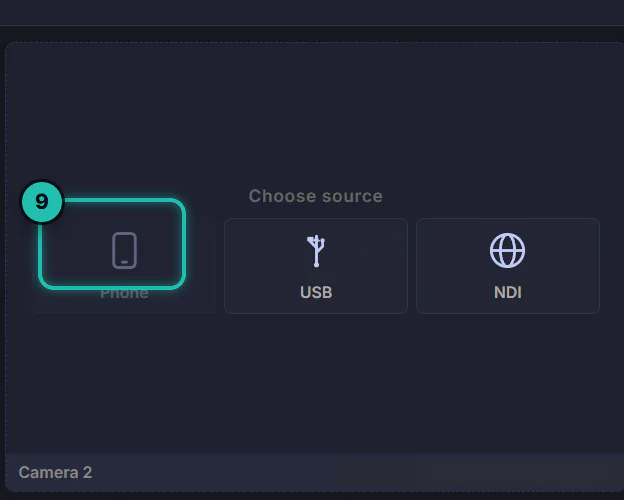Choose NDI as camera source
This screenshot has height=500, width=624.
[508, 266]
